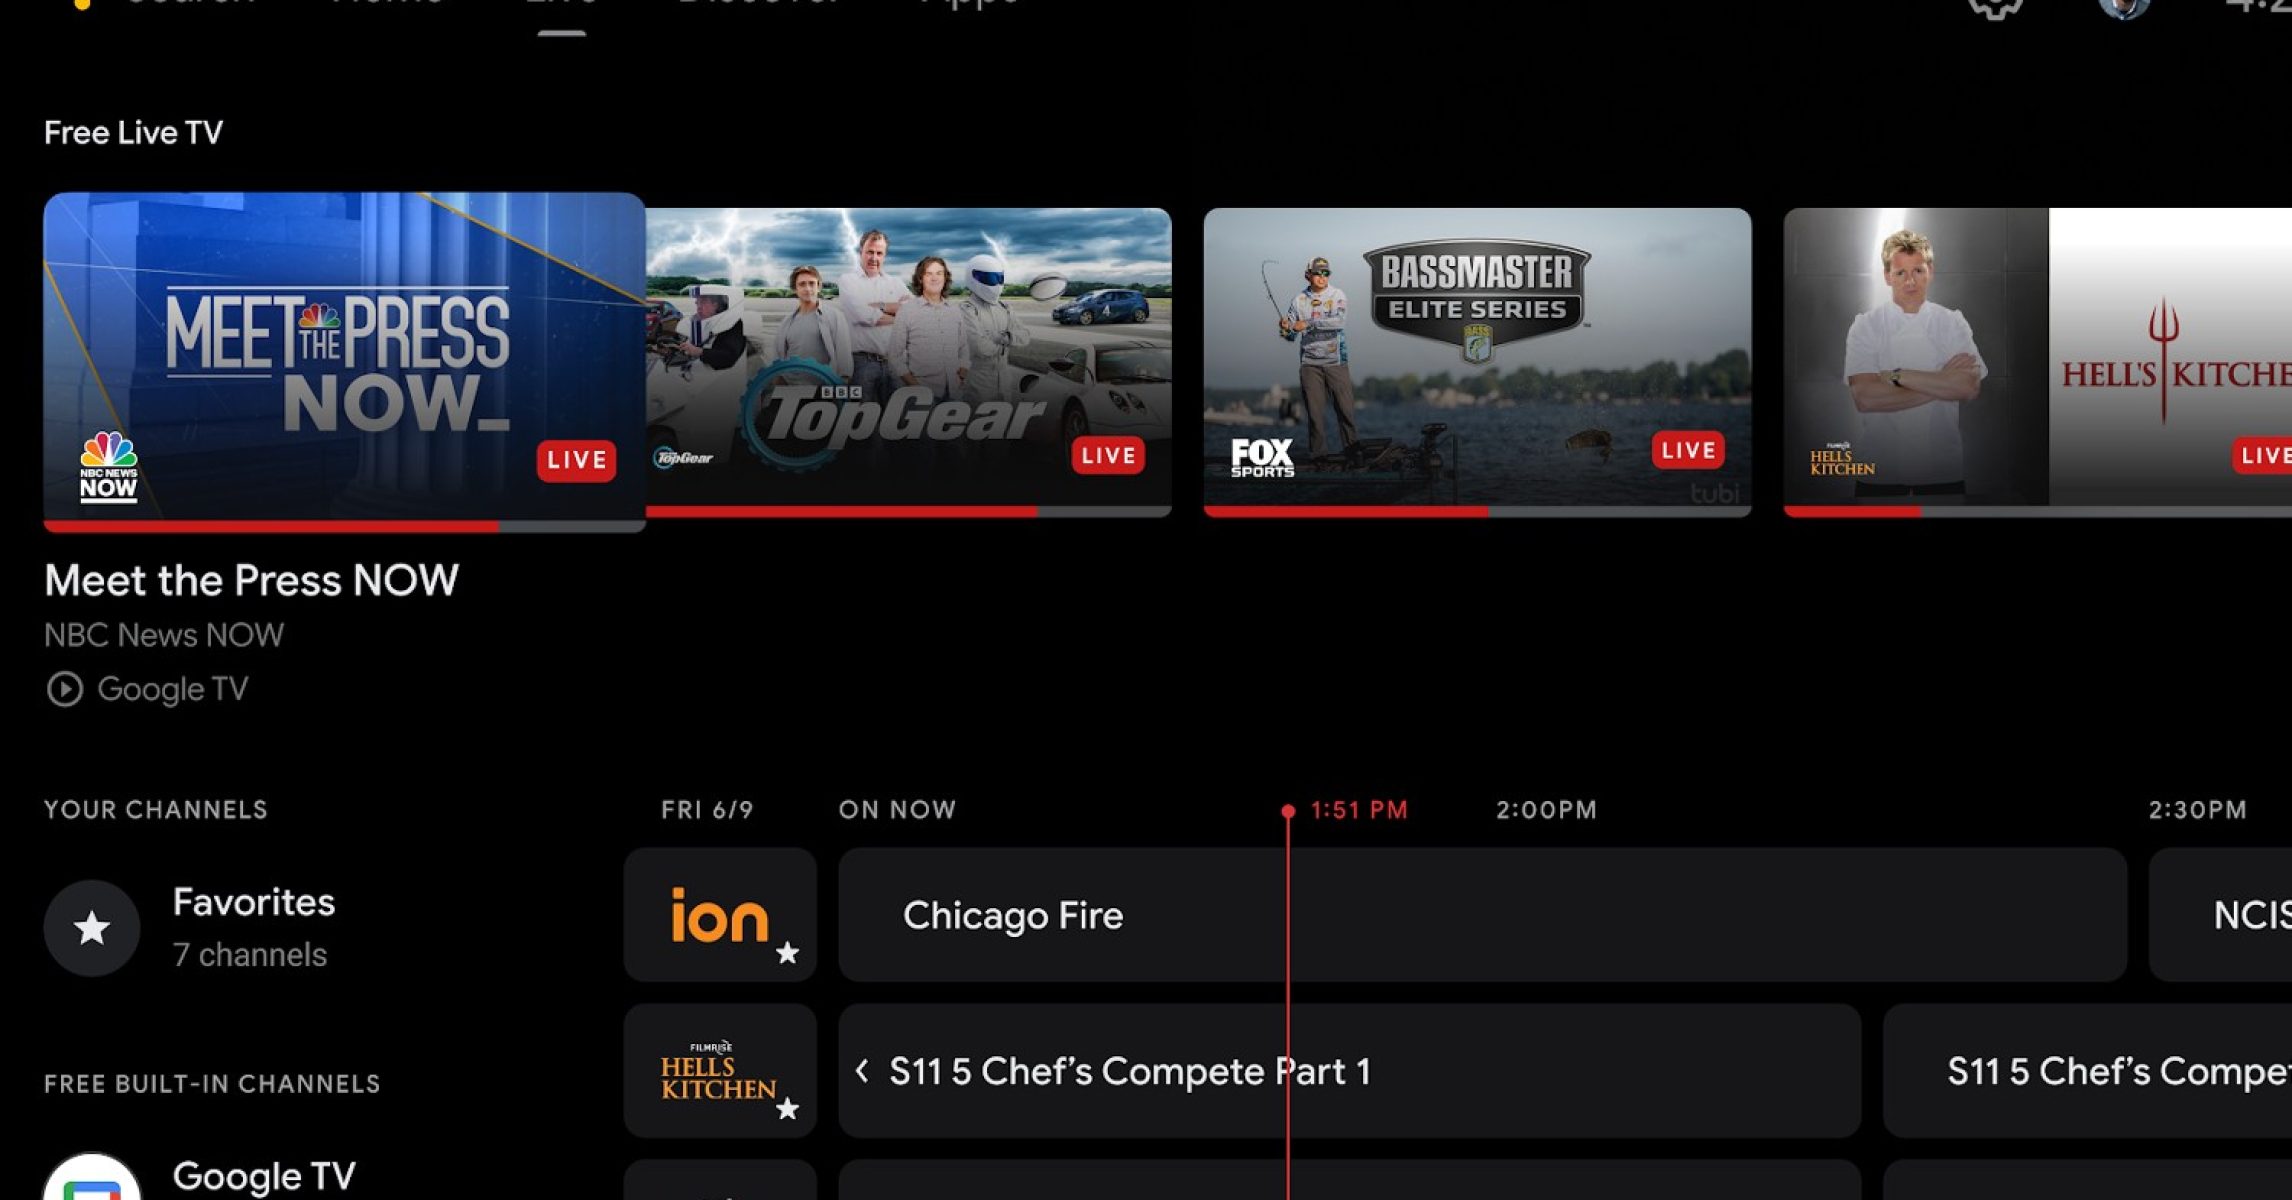
Task: Click the Fox Sports logo on Bassmaster
Action: [1261, 458]
